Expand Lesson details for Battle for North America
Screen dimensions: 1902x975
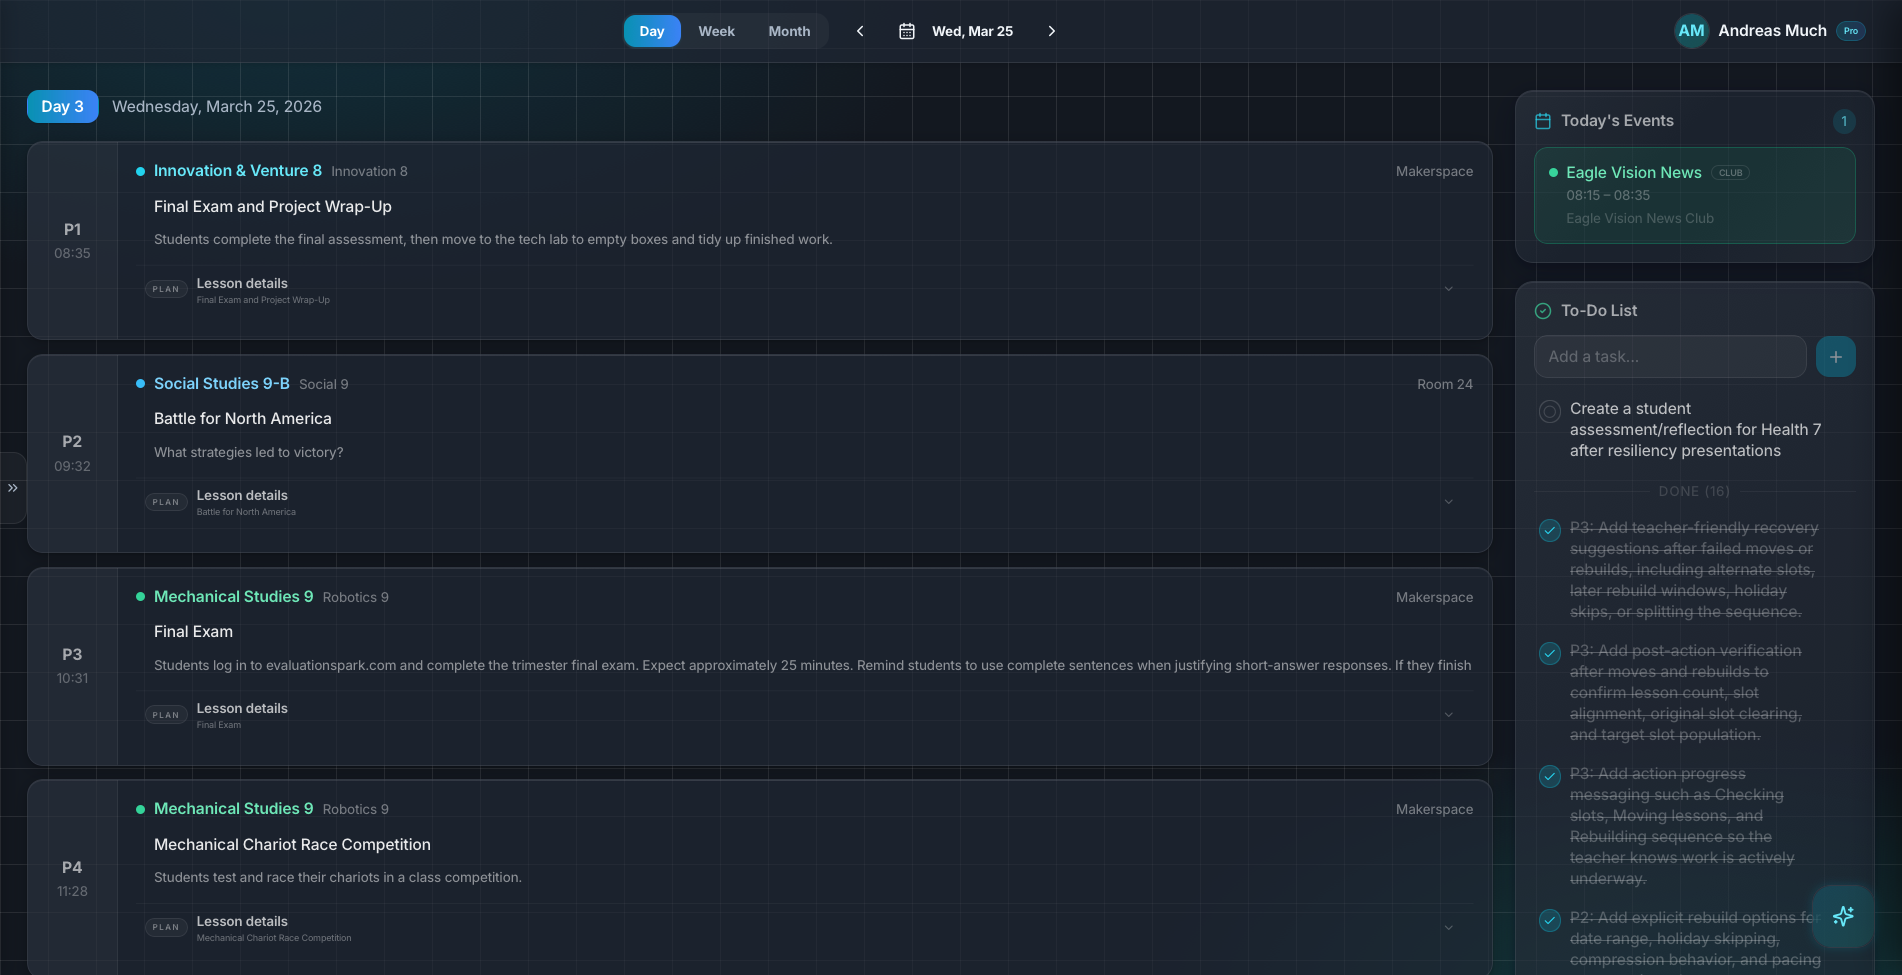point(1449,500)
